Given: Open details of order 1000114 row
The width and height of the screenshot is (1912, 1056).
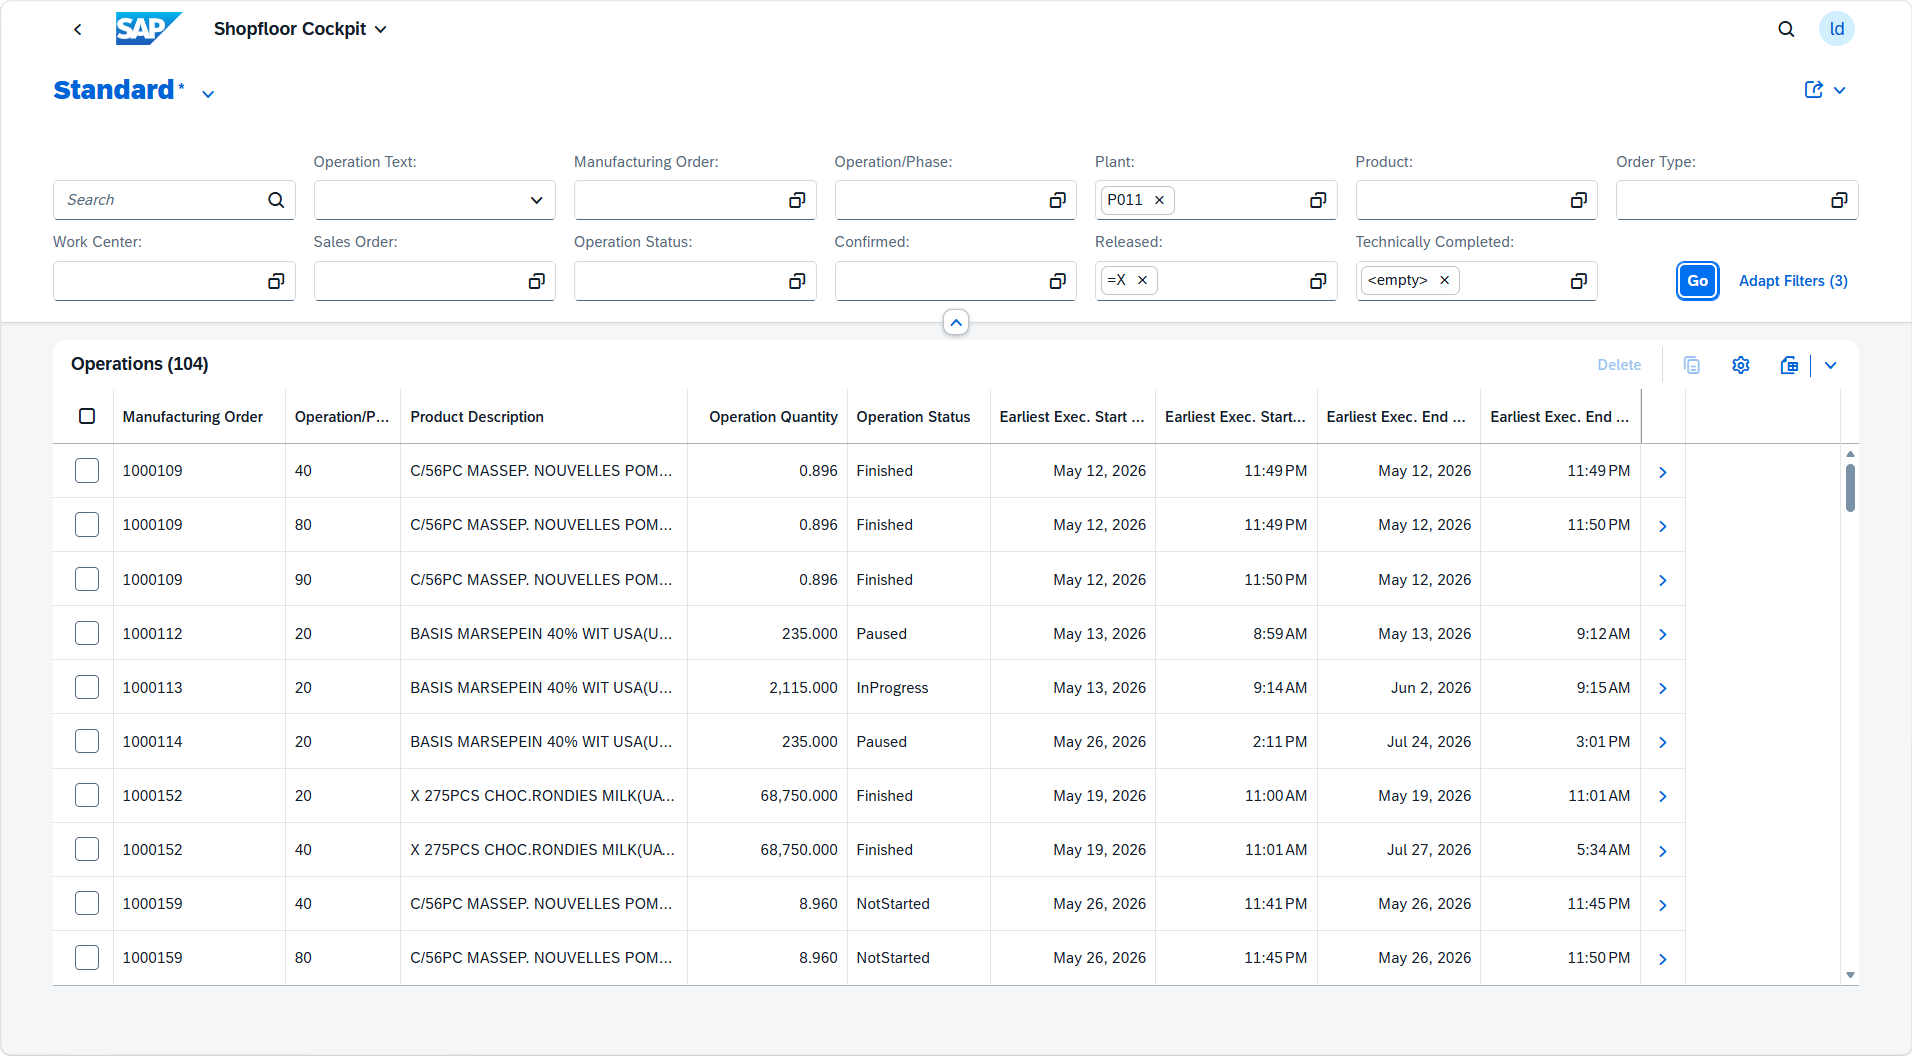Looking at the screenshot, I should (x=1663, y=742).
